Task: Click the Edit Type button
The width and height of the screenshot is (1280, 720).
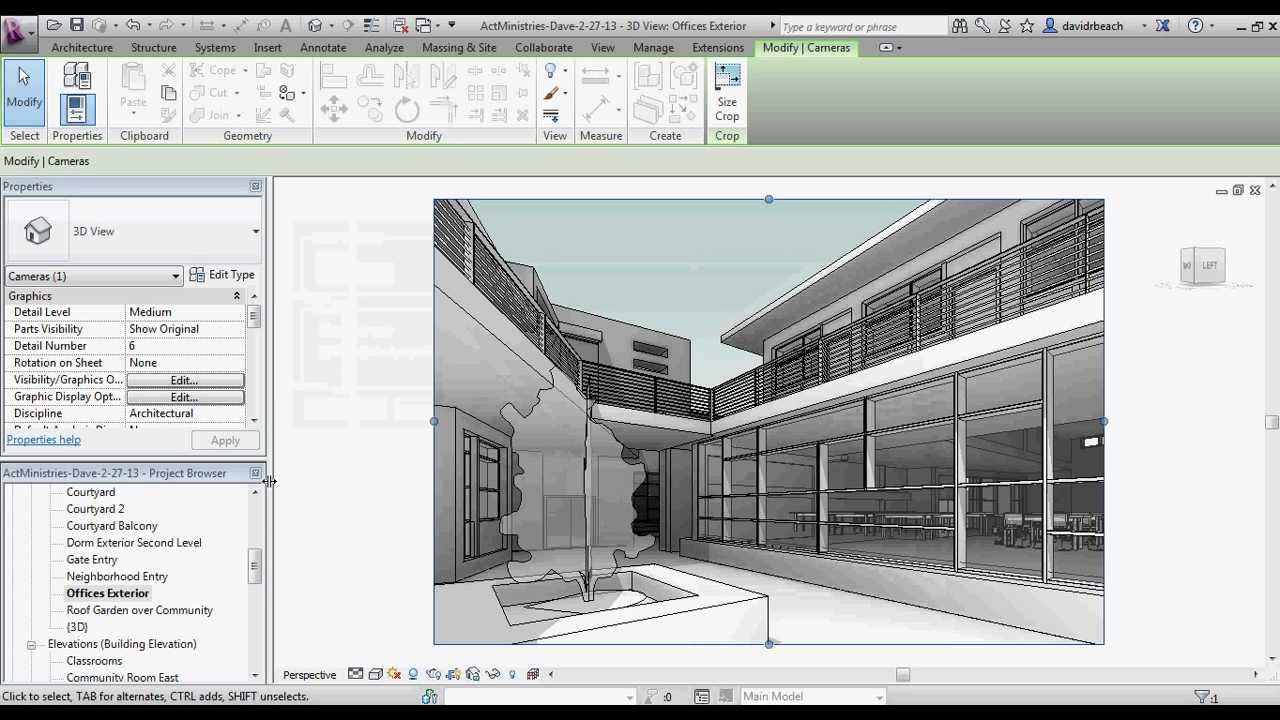Action: pos(222,275)
